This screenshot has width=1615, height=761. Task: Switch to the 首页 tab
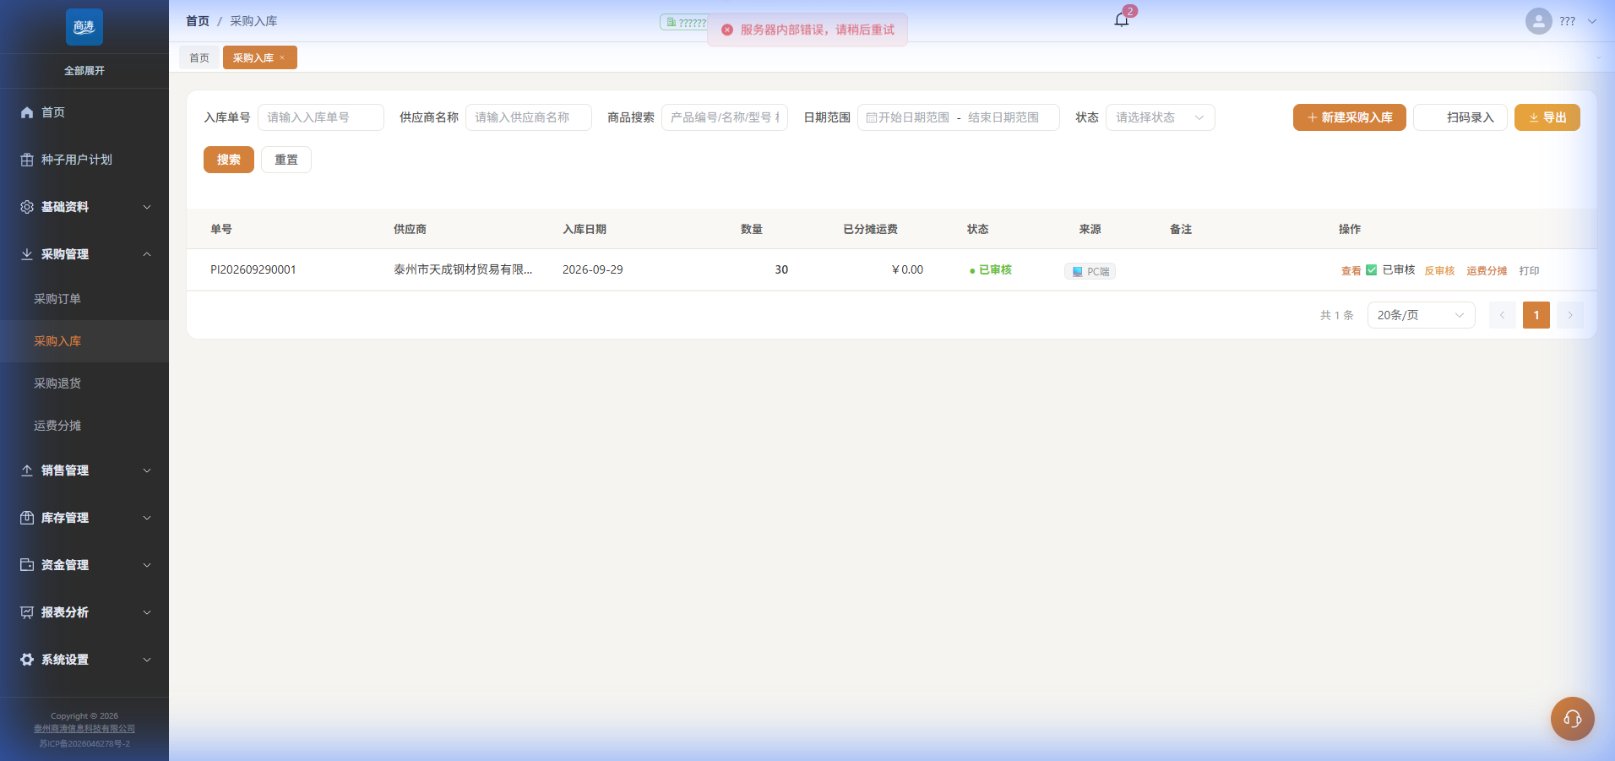[x=200, y=58]
